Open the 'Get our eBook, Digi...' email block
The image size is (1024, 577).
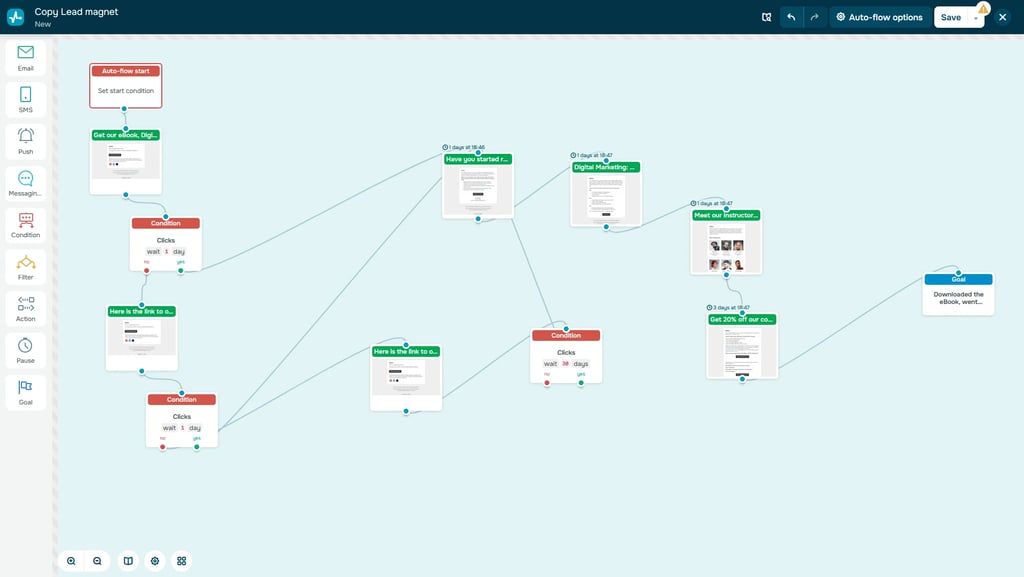click(125, 161)
